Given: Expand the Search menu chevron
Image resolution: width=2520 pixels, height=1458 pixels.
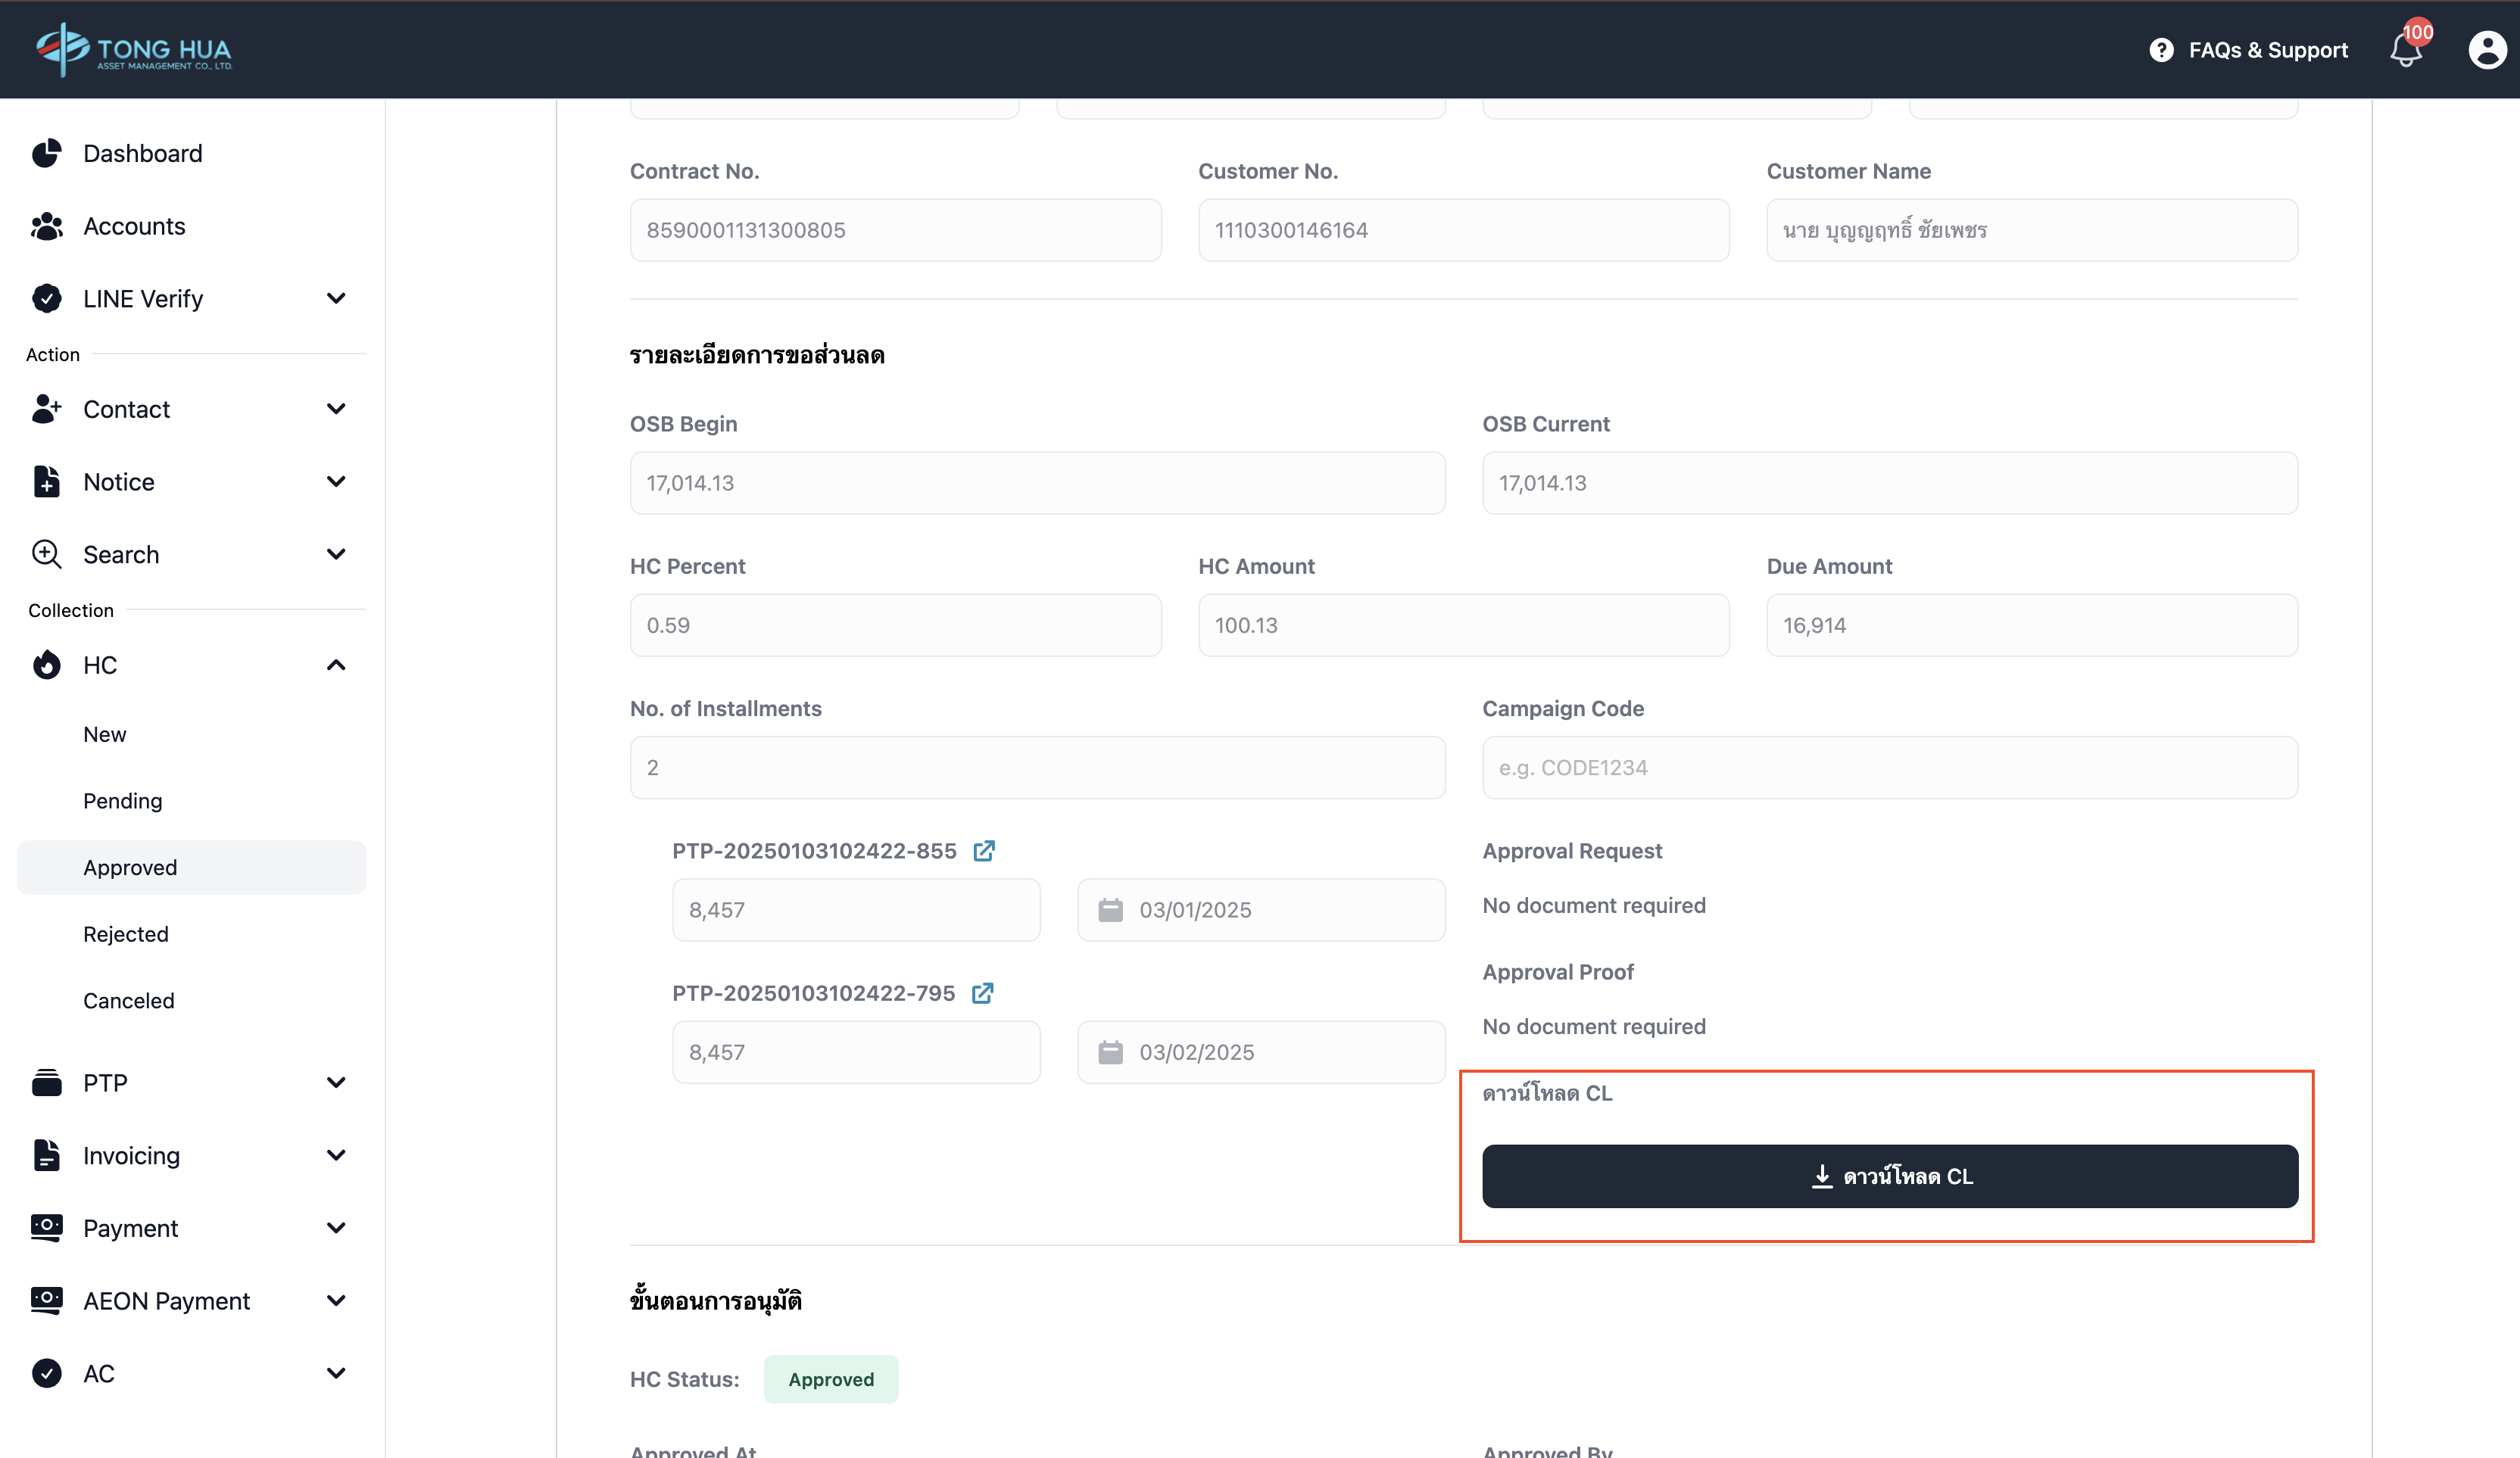Looking at the screenshot, I should tap(336, 554).
